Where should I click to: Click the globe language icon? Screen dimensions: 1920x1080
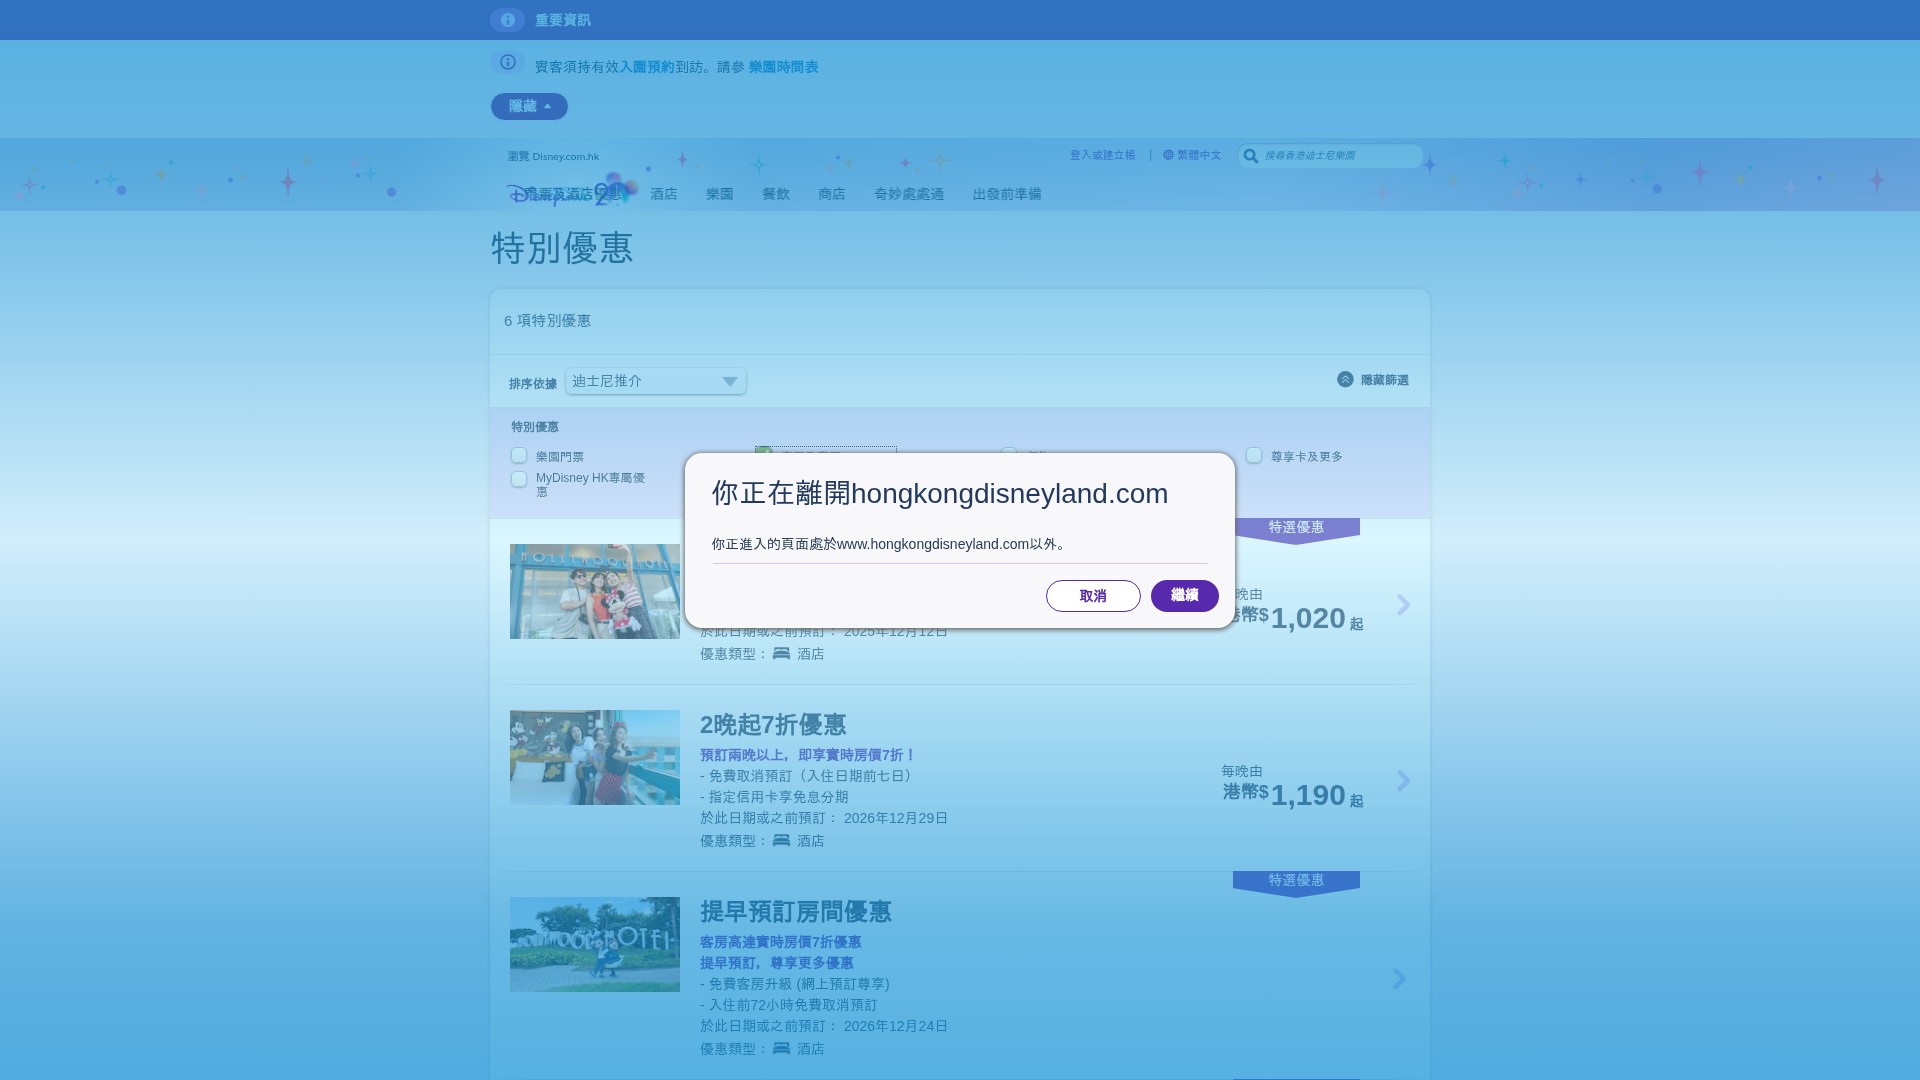coord(1168,155)
